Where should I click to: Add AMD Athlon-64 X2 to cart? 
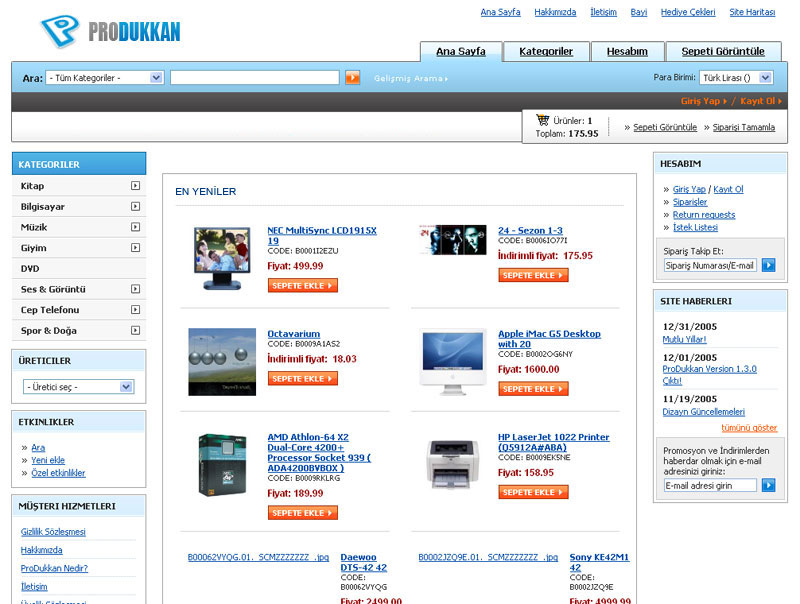(x=303, y=513)
